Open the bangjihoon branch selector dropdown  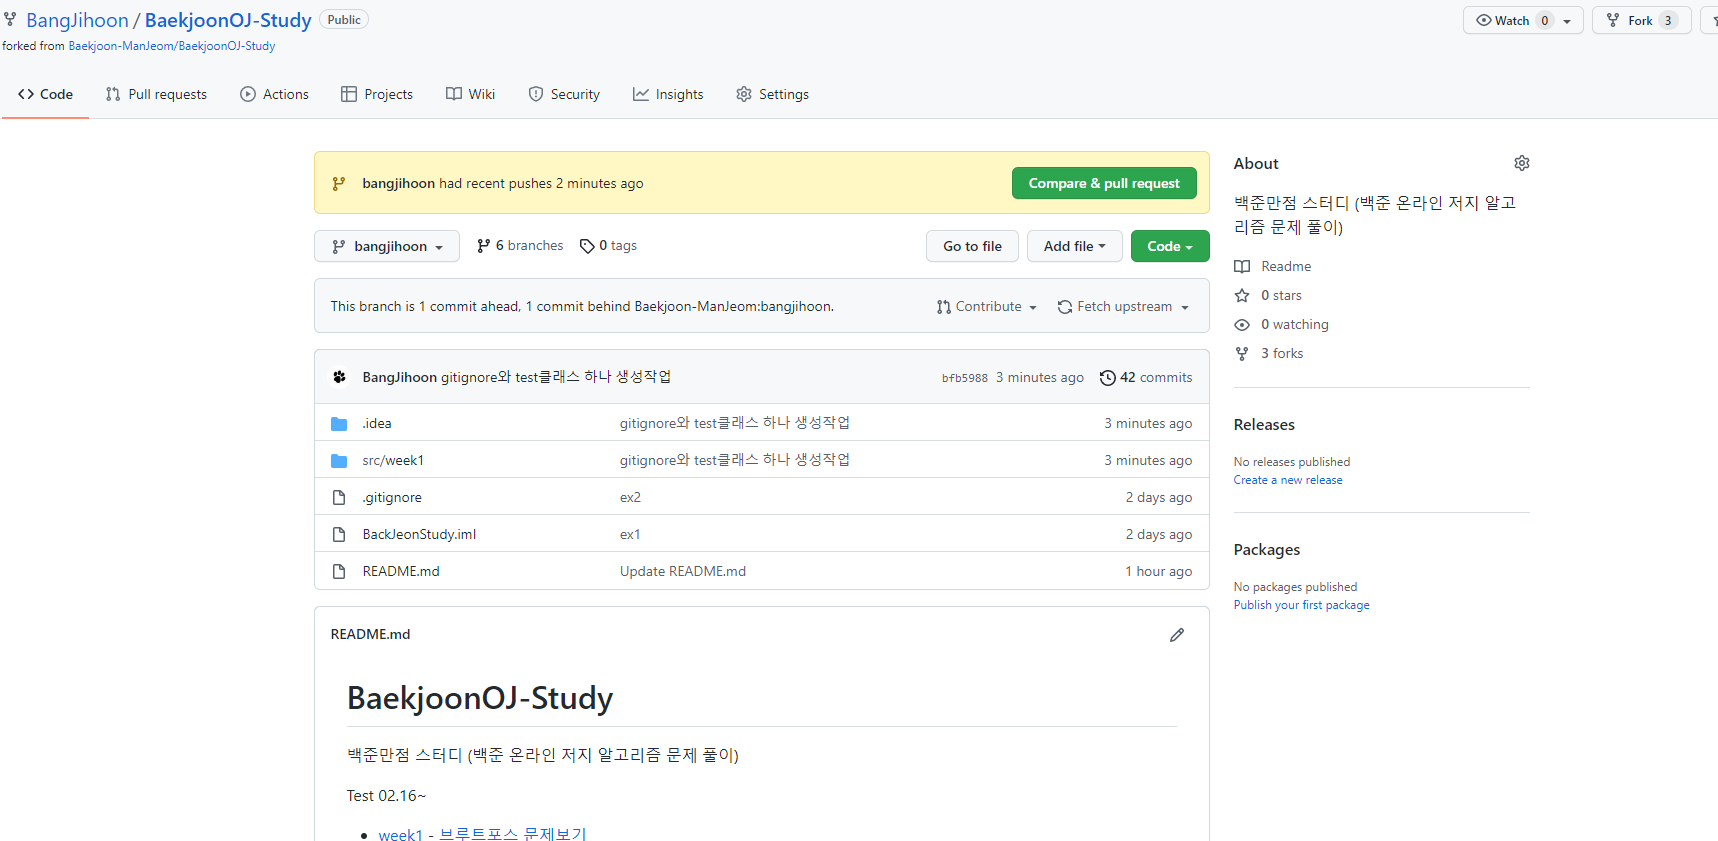[387, 246]
